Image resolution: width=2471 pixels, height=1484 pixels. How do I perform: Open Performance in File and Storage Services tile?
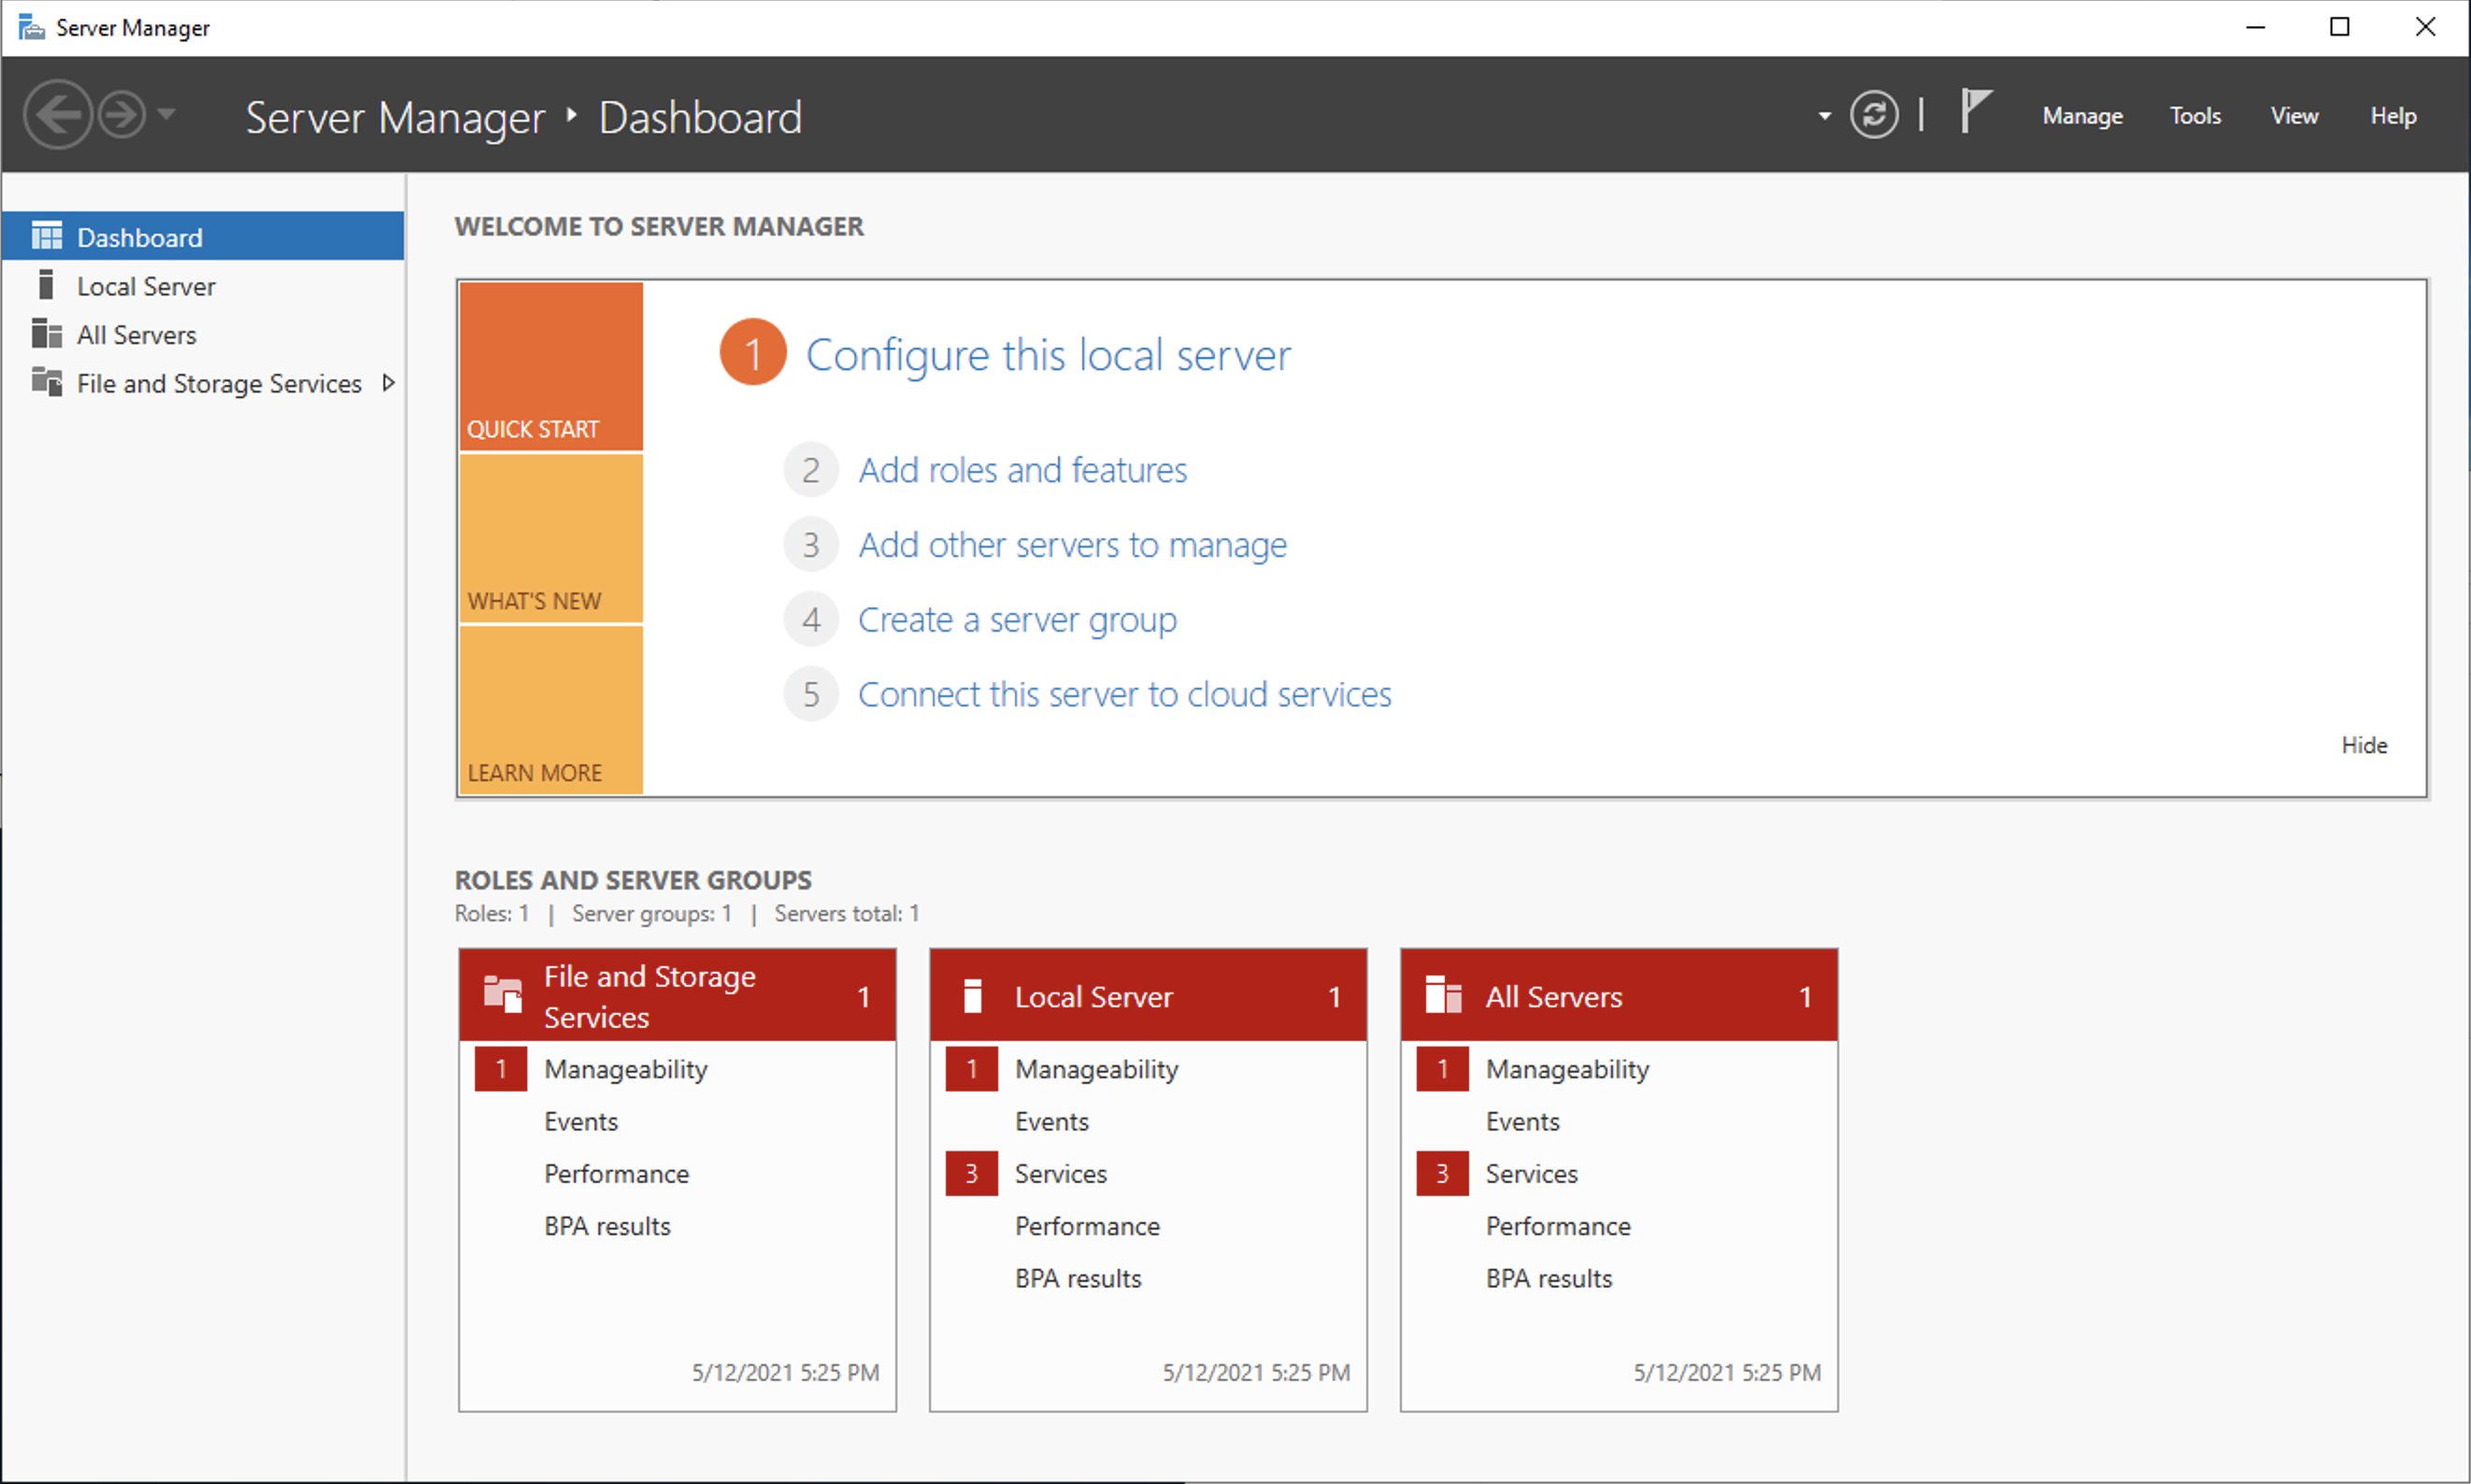[x=616, y=1173]
